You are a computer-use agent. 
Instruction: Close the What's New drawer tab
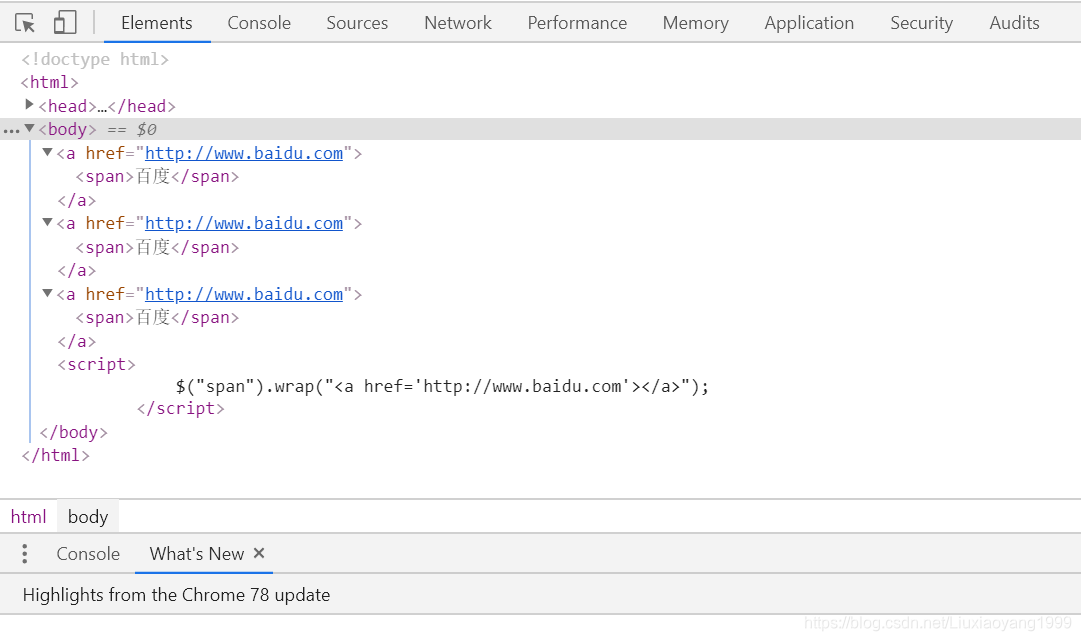(259, 553)
